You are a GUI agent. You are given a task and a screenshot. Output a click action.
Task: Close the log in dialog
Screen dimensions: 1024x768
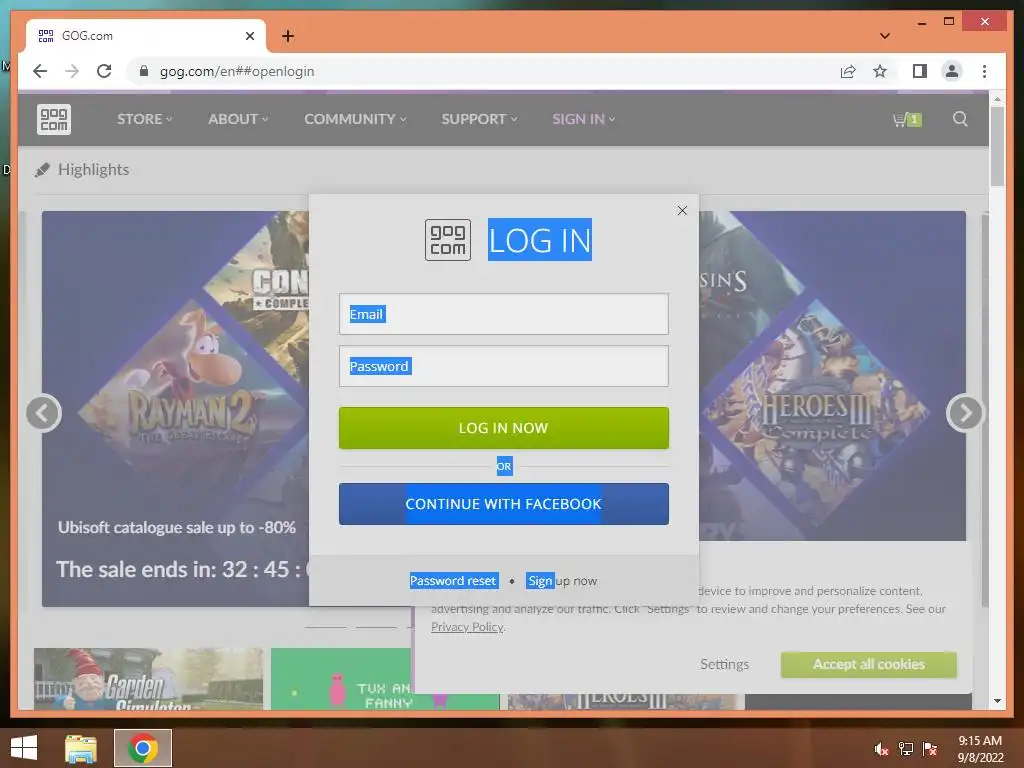click(x=682, y=210)
